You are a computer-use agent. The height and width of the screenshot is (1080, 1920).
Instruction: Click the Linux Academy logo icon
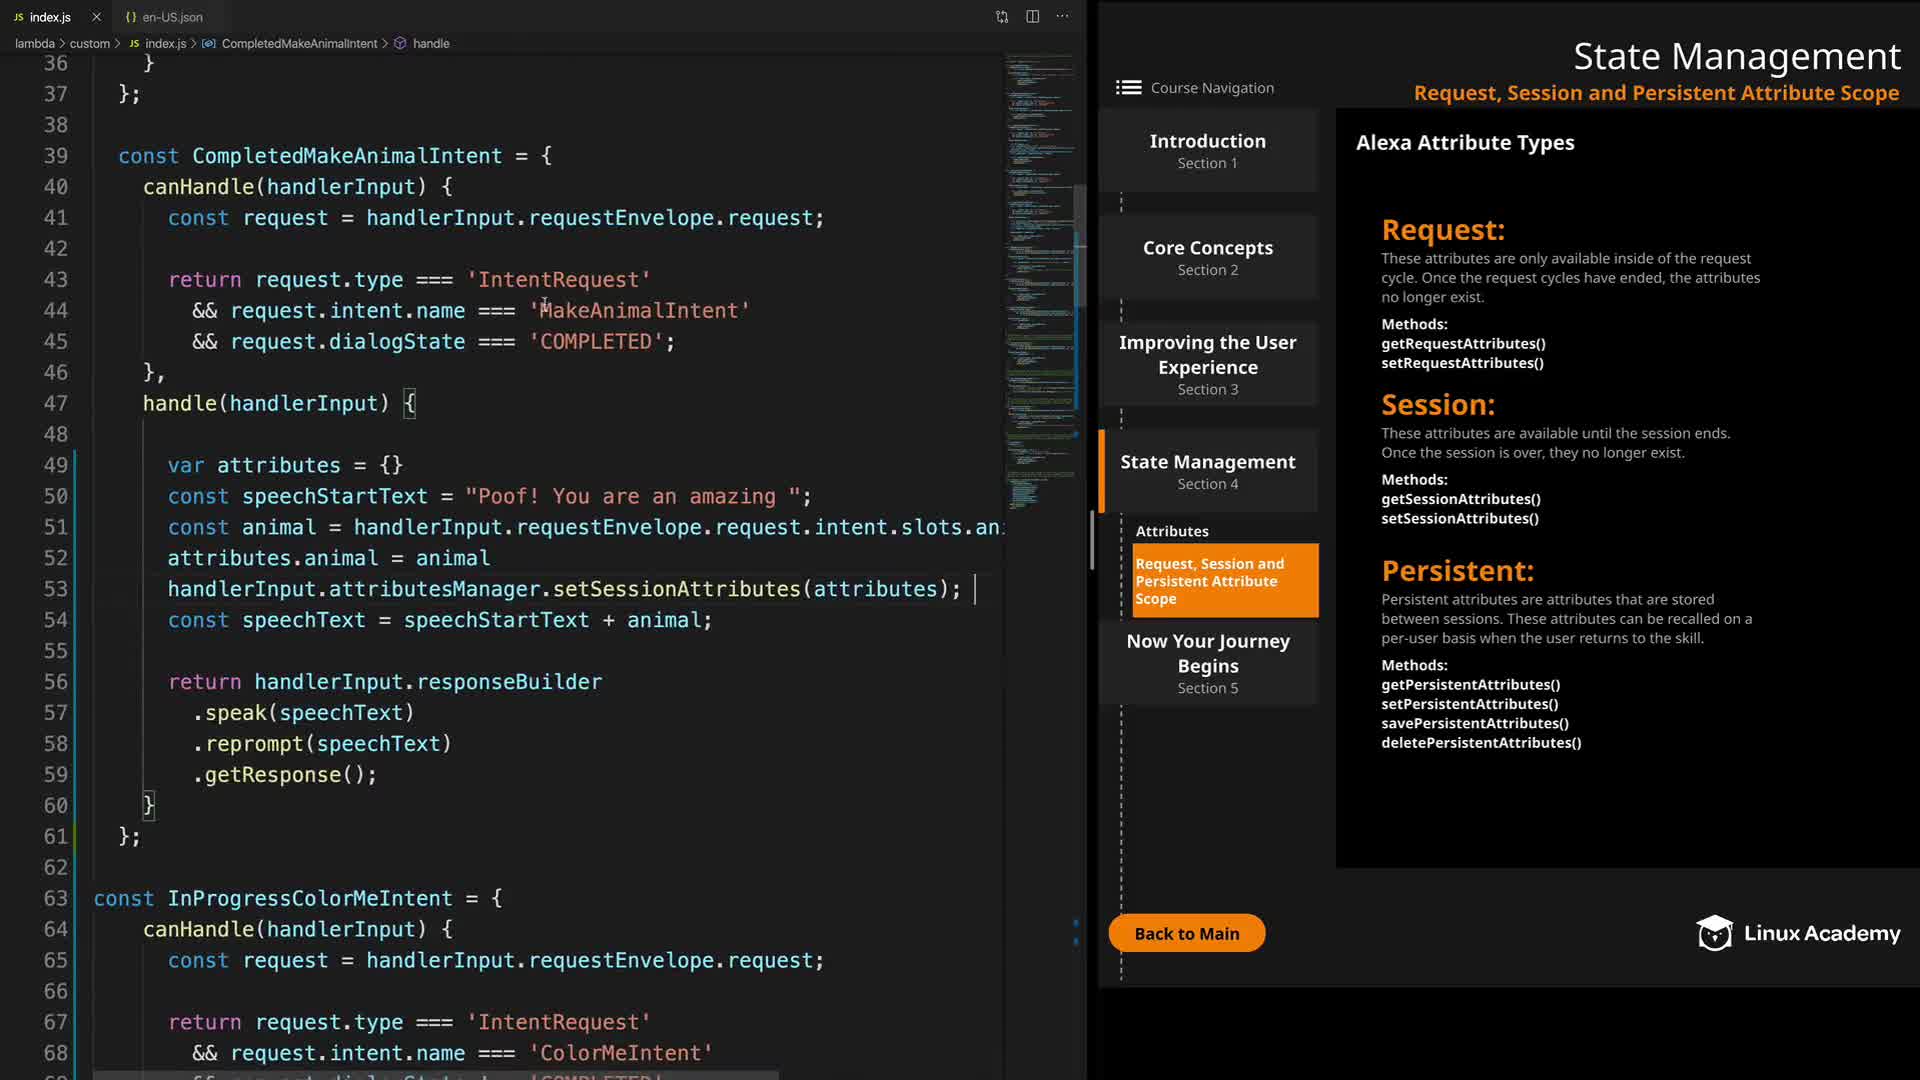(x=1714, y=933)
